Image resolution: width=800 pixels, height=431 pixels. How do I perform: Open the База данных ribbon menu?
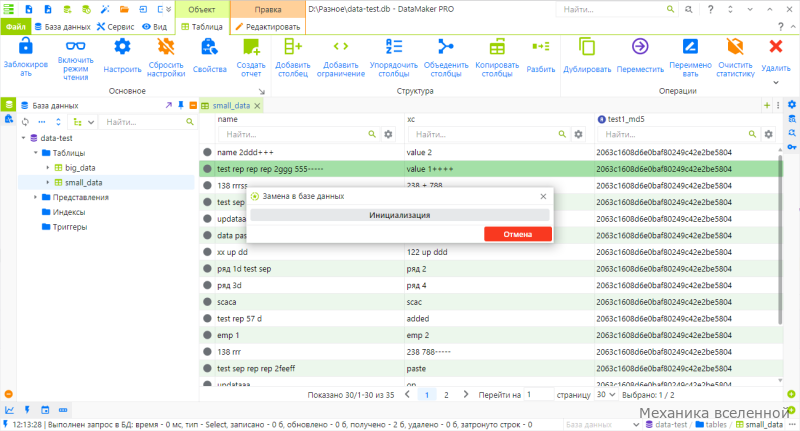point(62,27)
